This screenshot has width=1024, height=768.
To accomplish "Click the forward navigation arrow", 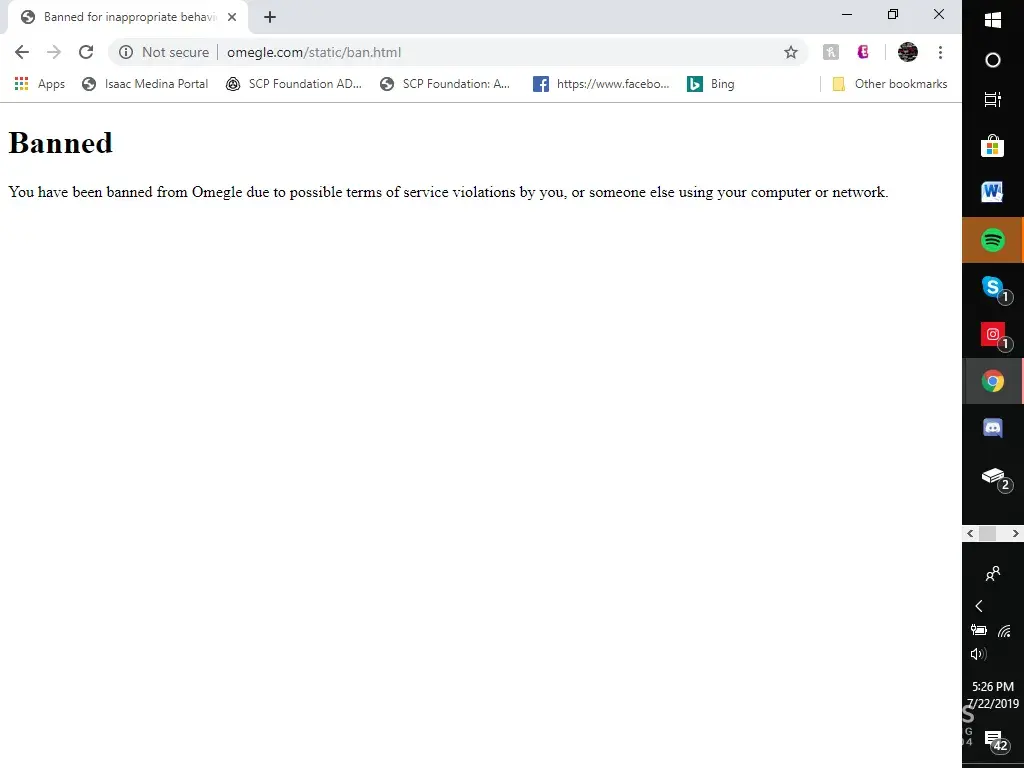I will 54,52.
